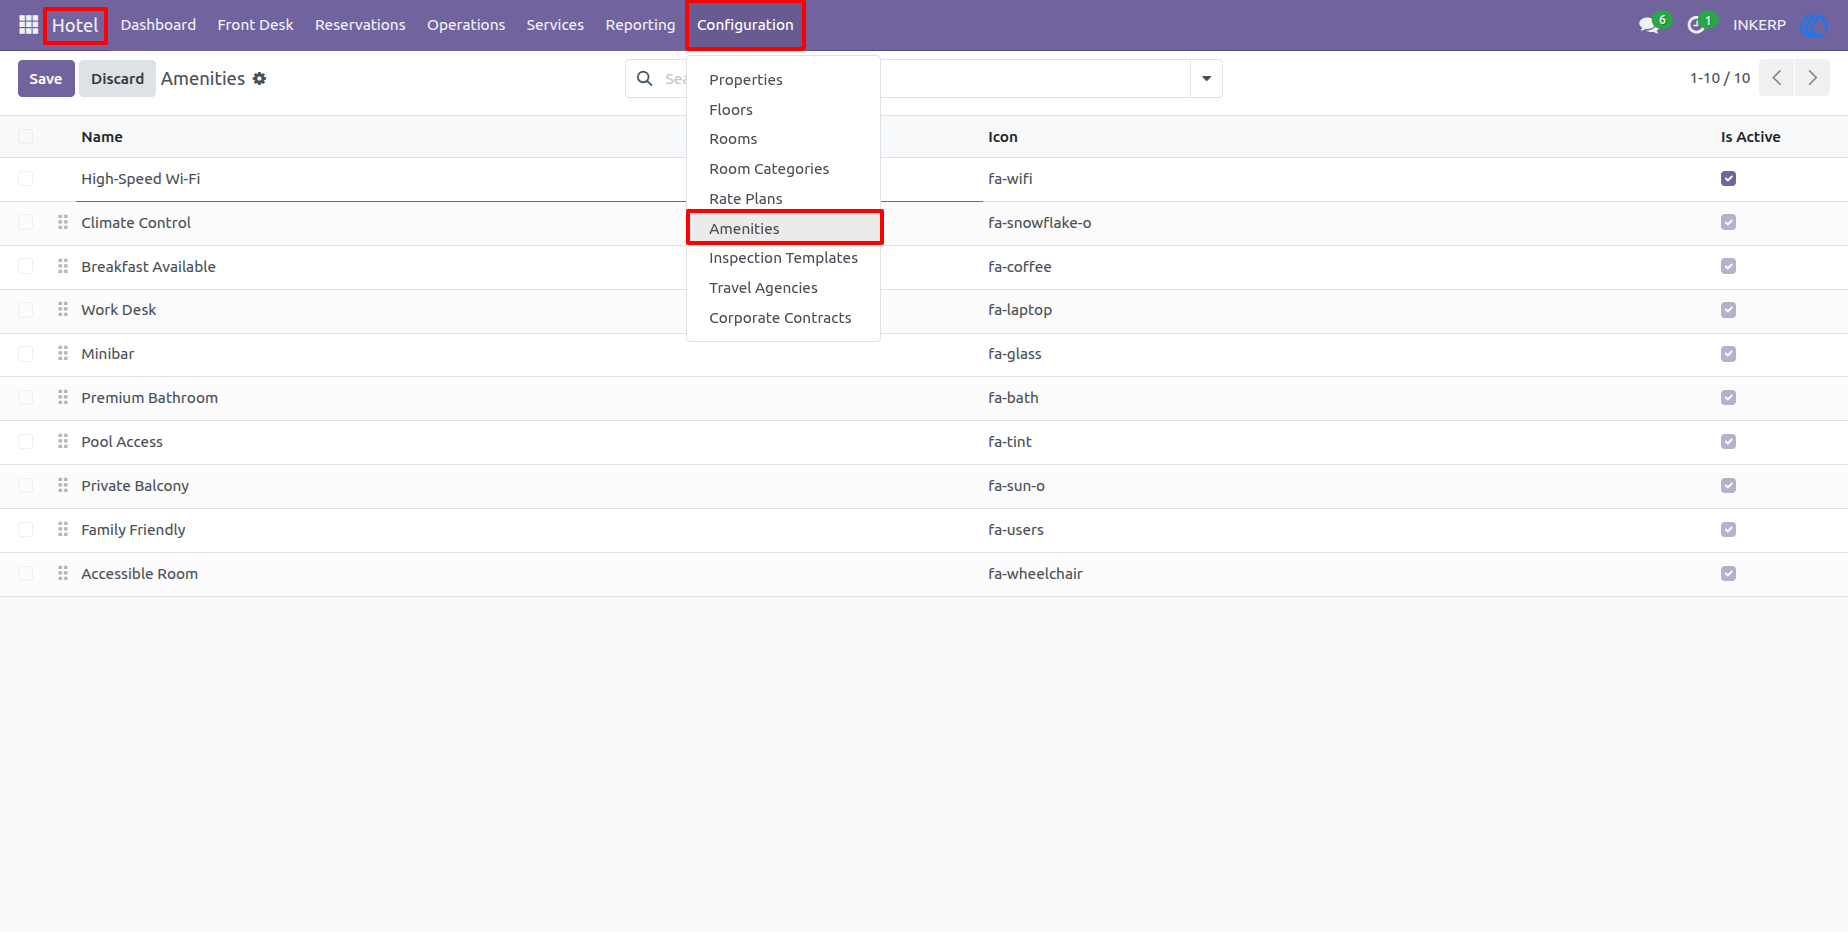Click the search magnifier icon
1848x932 pixels.
tap(645, 78)
